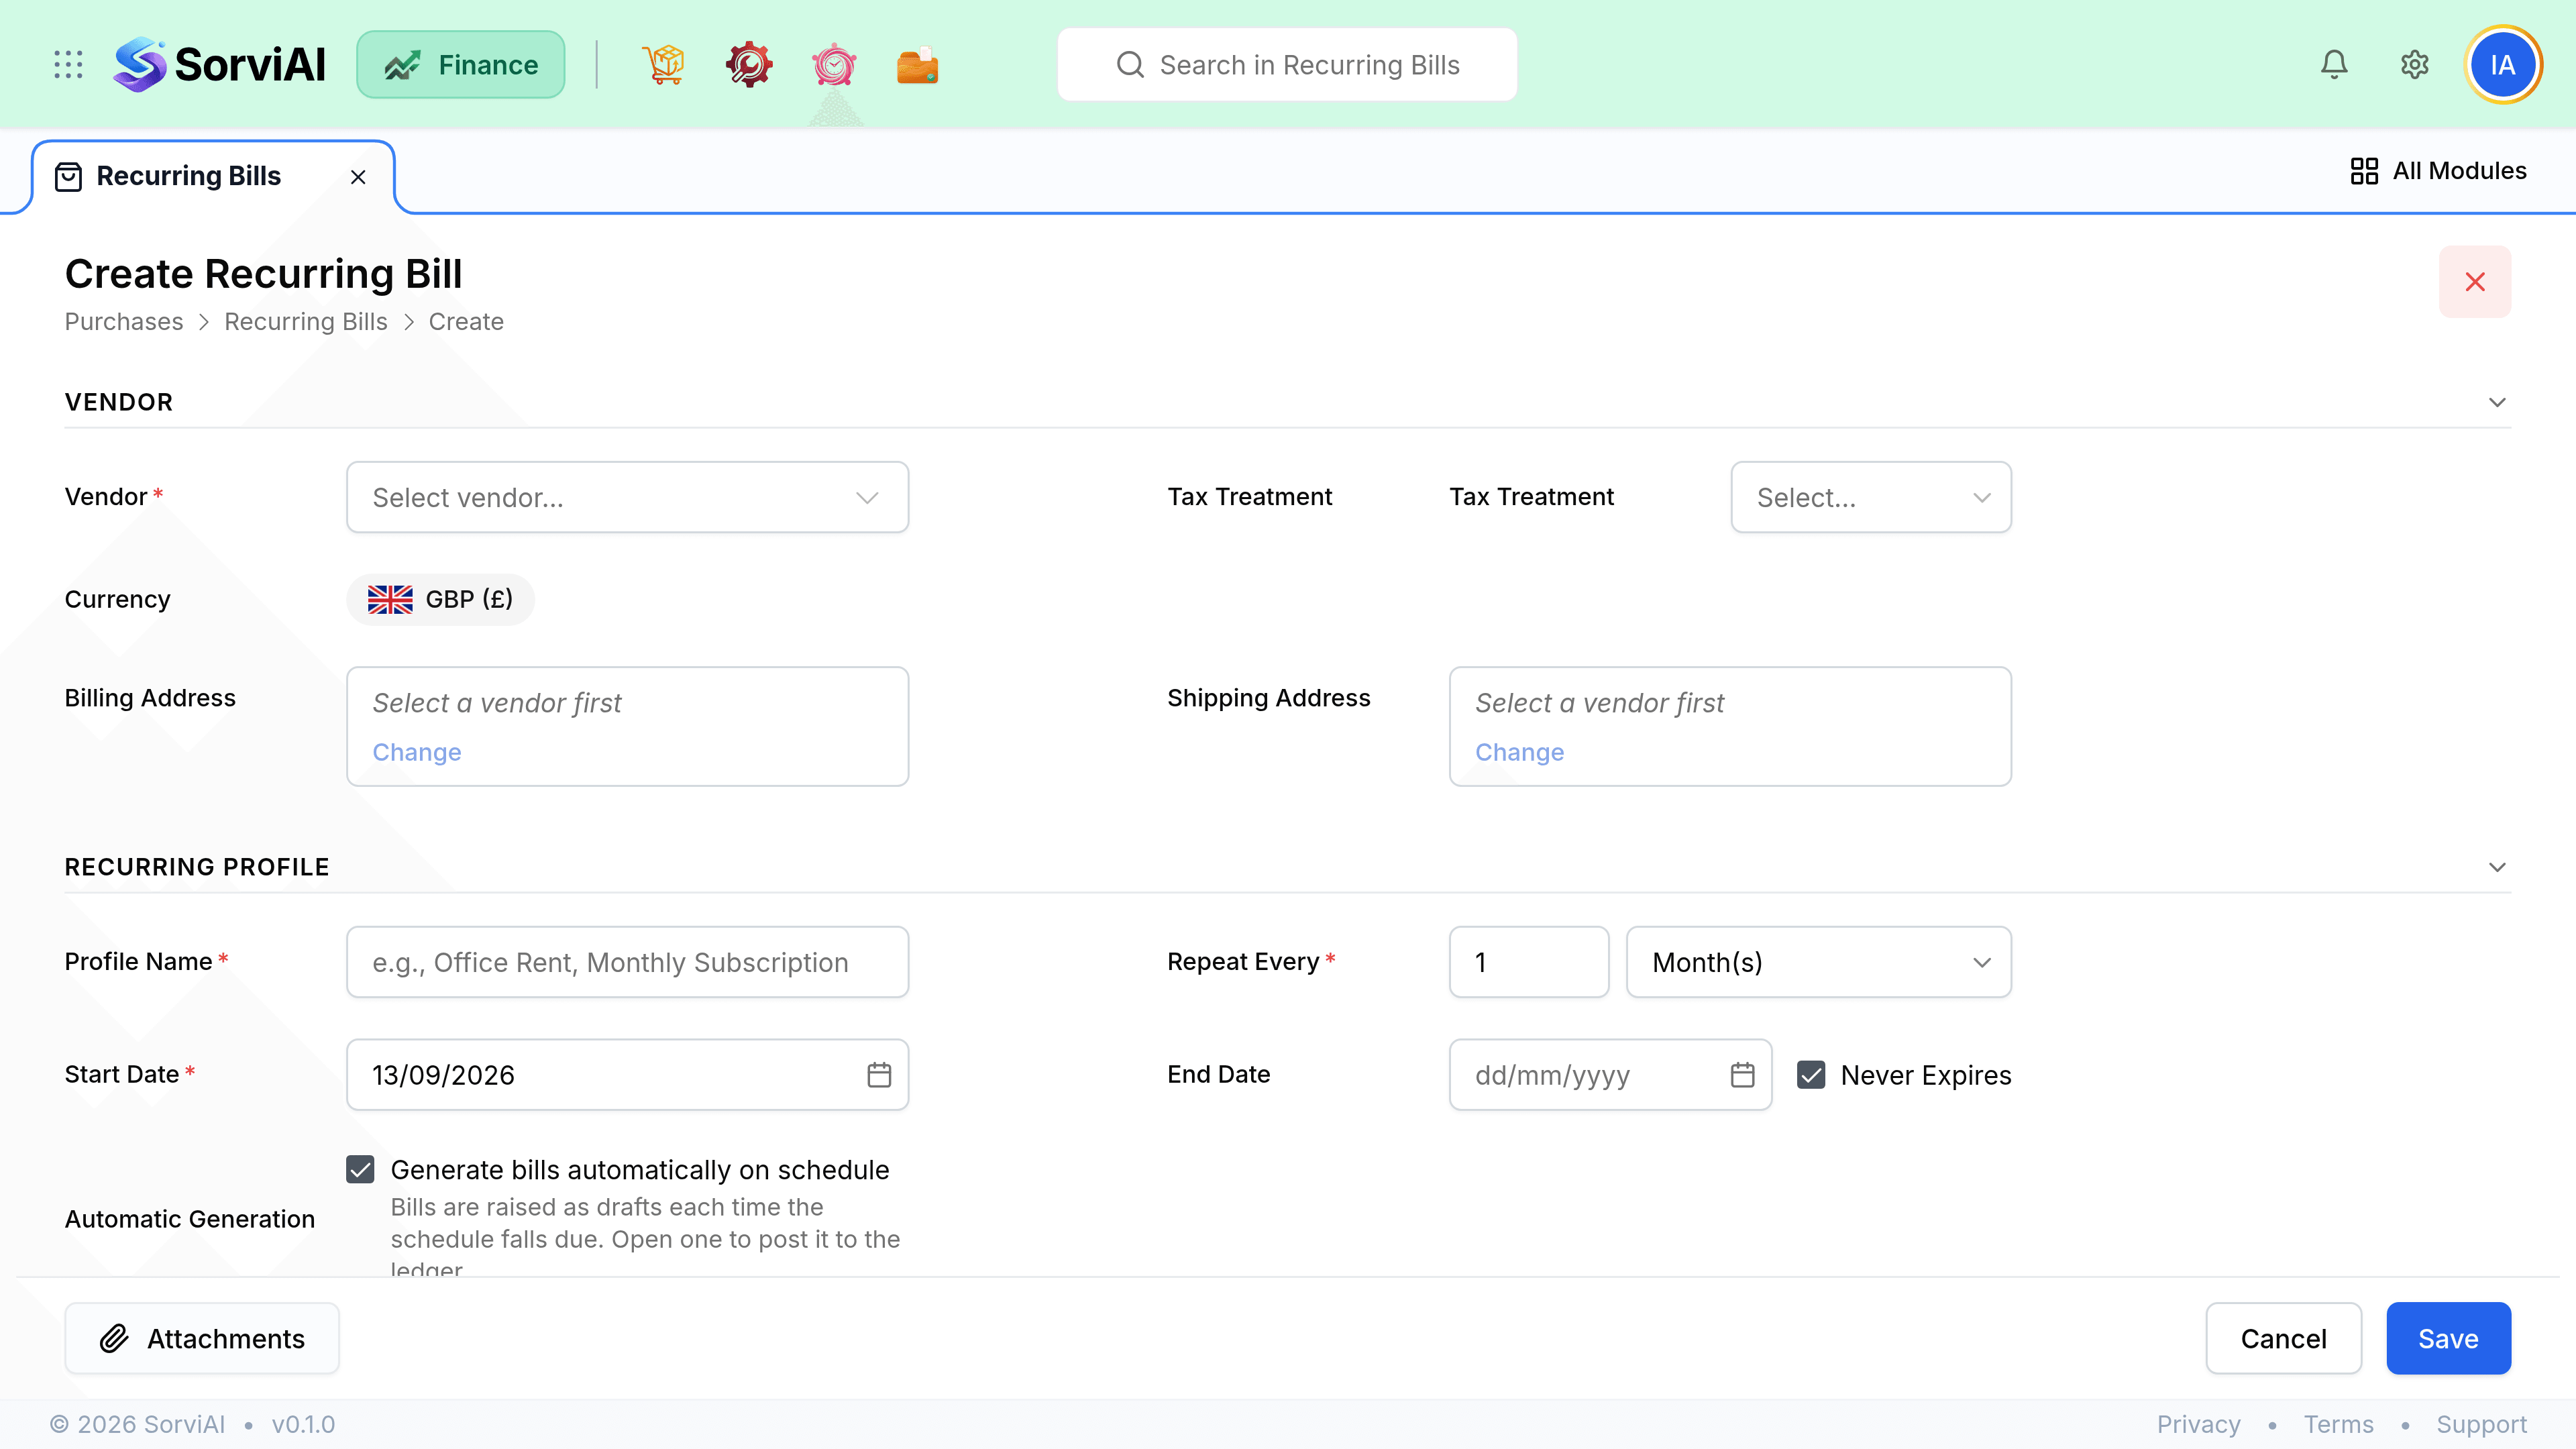Viewport: 2576px width, 1449px height.
Task: Go to Recurring Bills breadcrumb
Action: point(306,322)
